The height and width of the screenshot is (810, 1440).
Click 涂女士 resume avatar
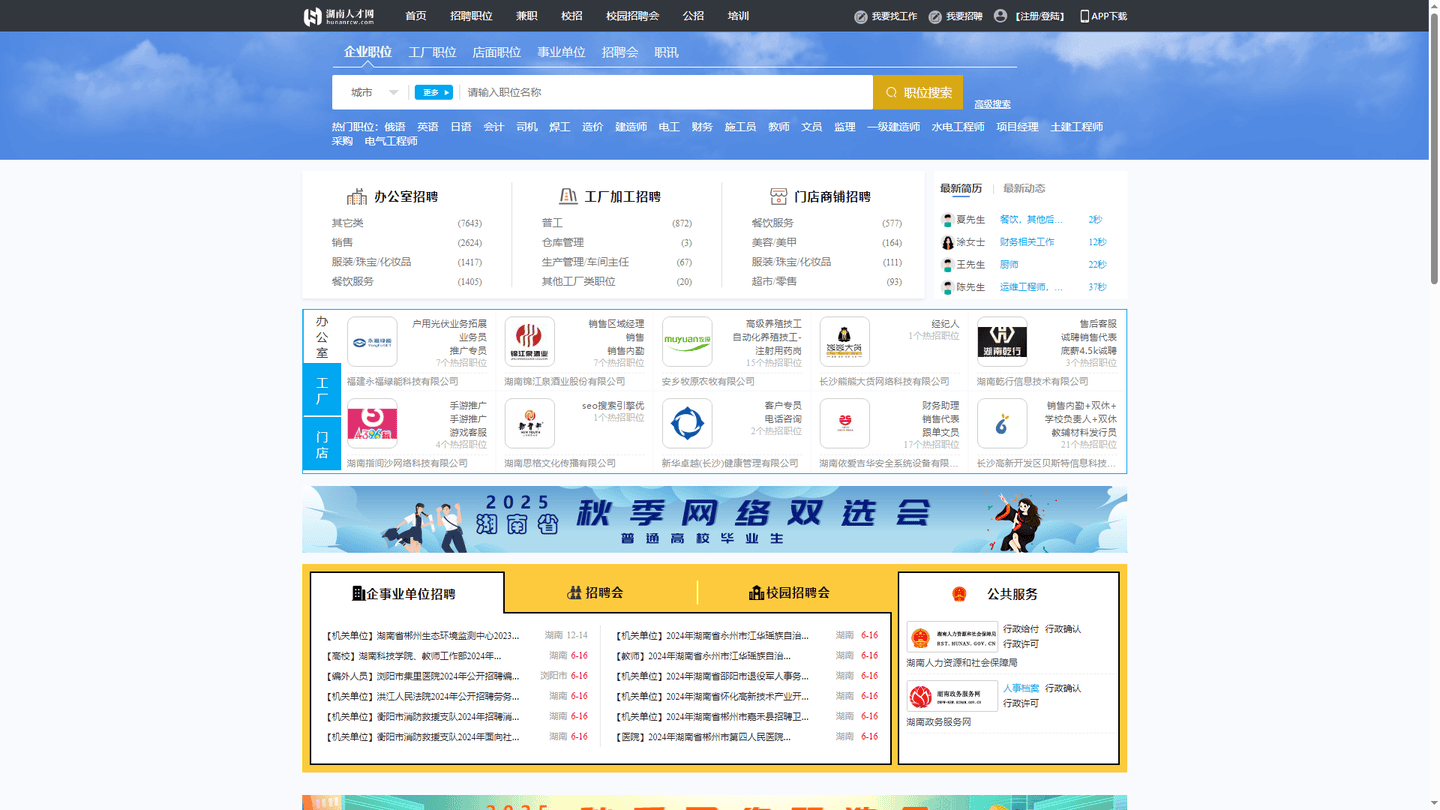click(947, 242)
